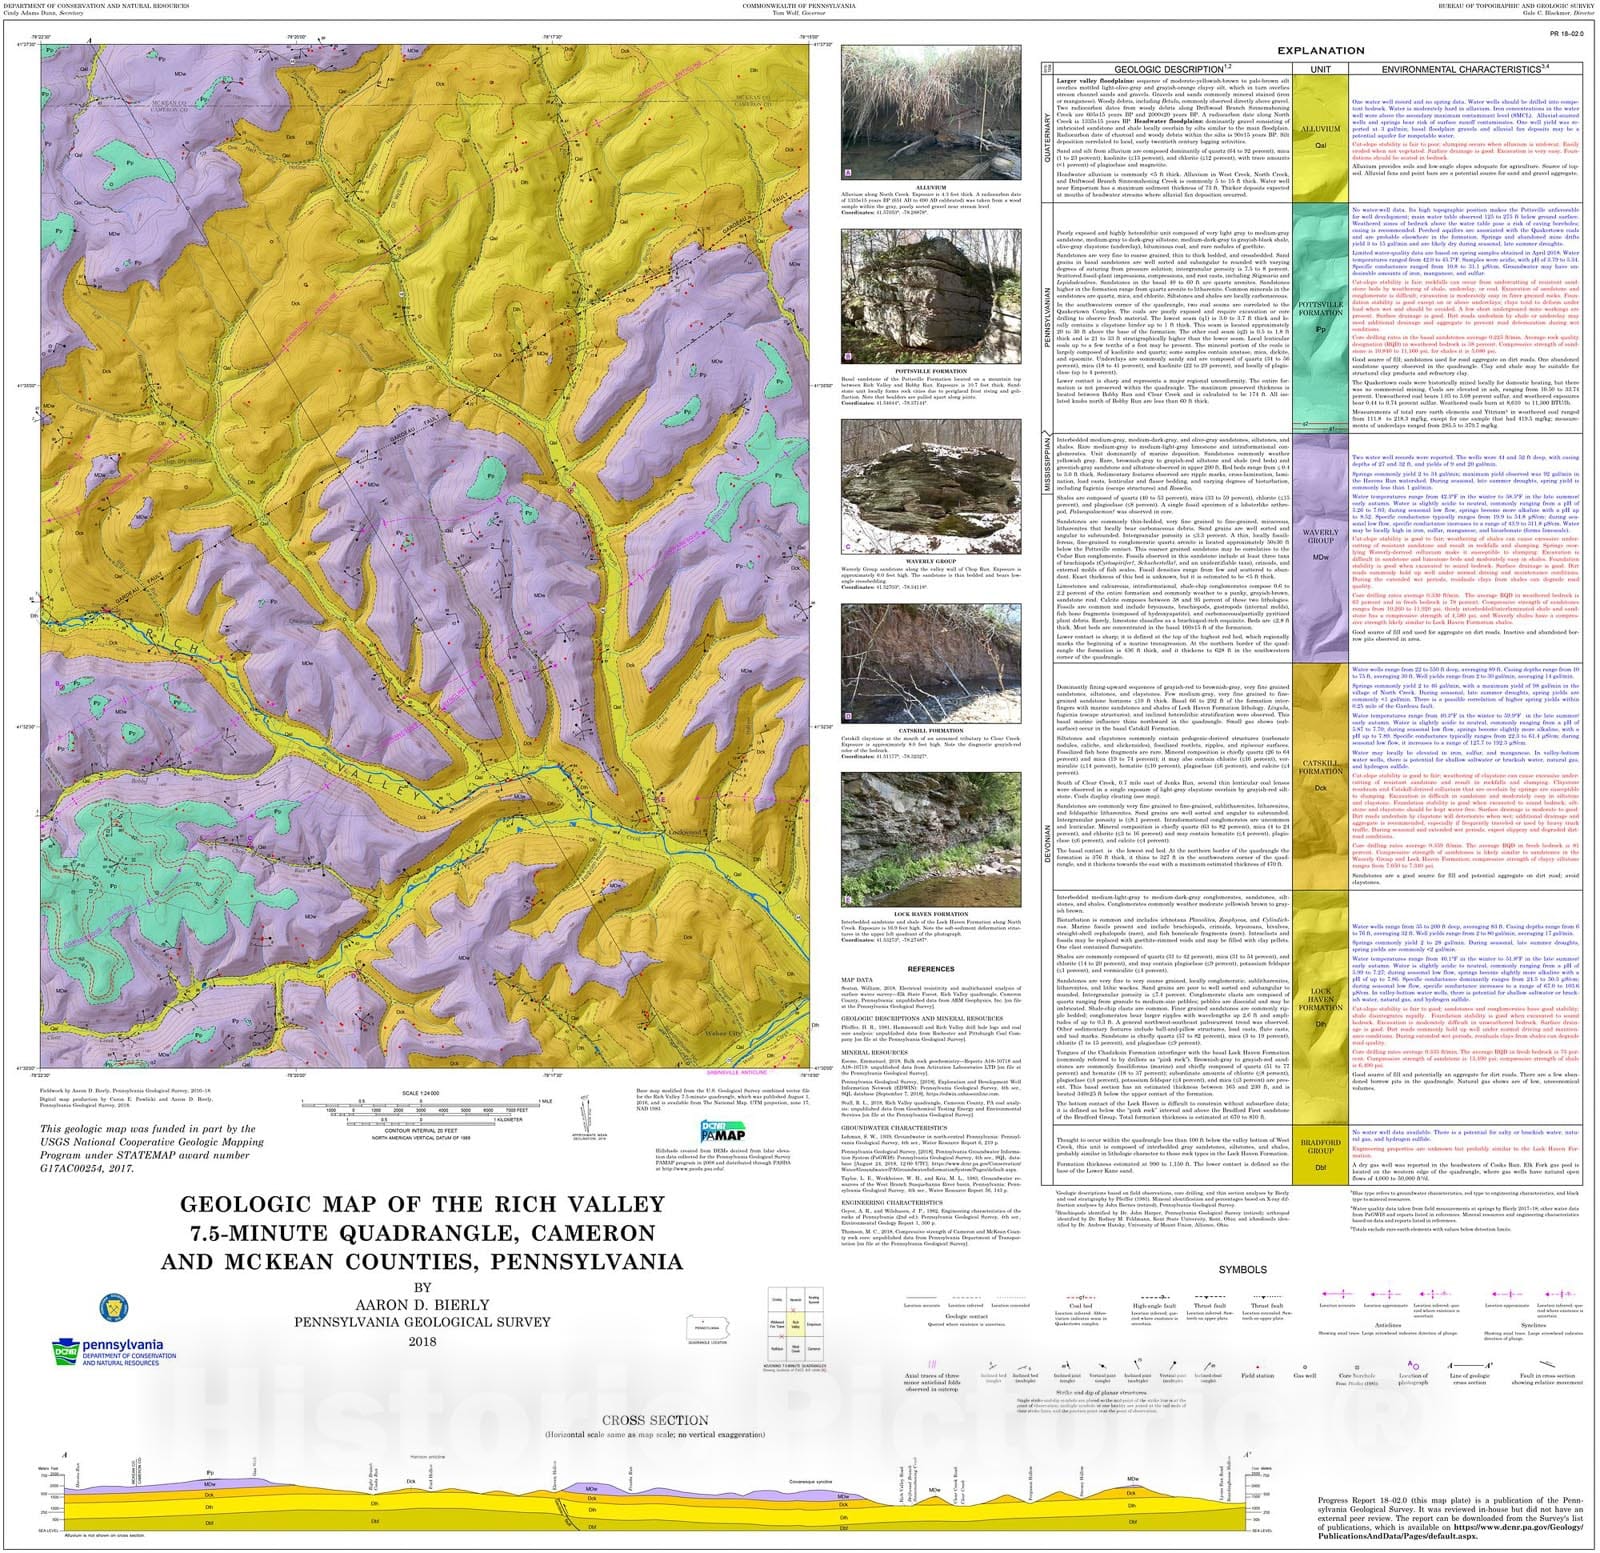This screenshot has height=1553, width=1600.
Task: Click the purple Waverly Group unit swatch
Action: (1320, 545)
